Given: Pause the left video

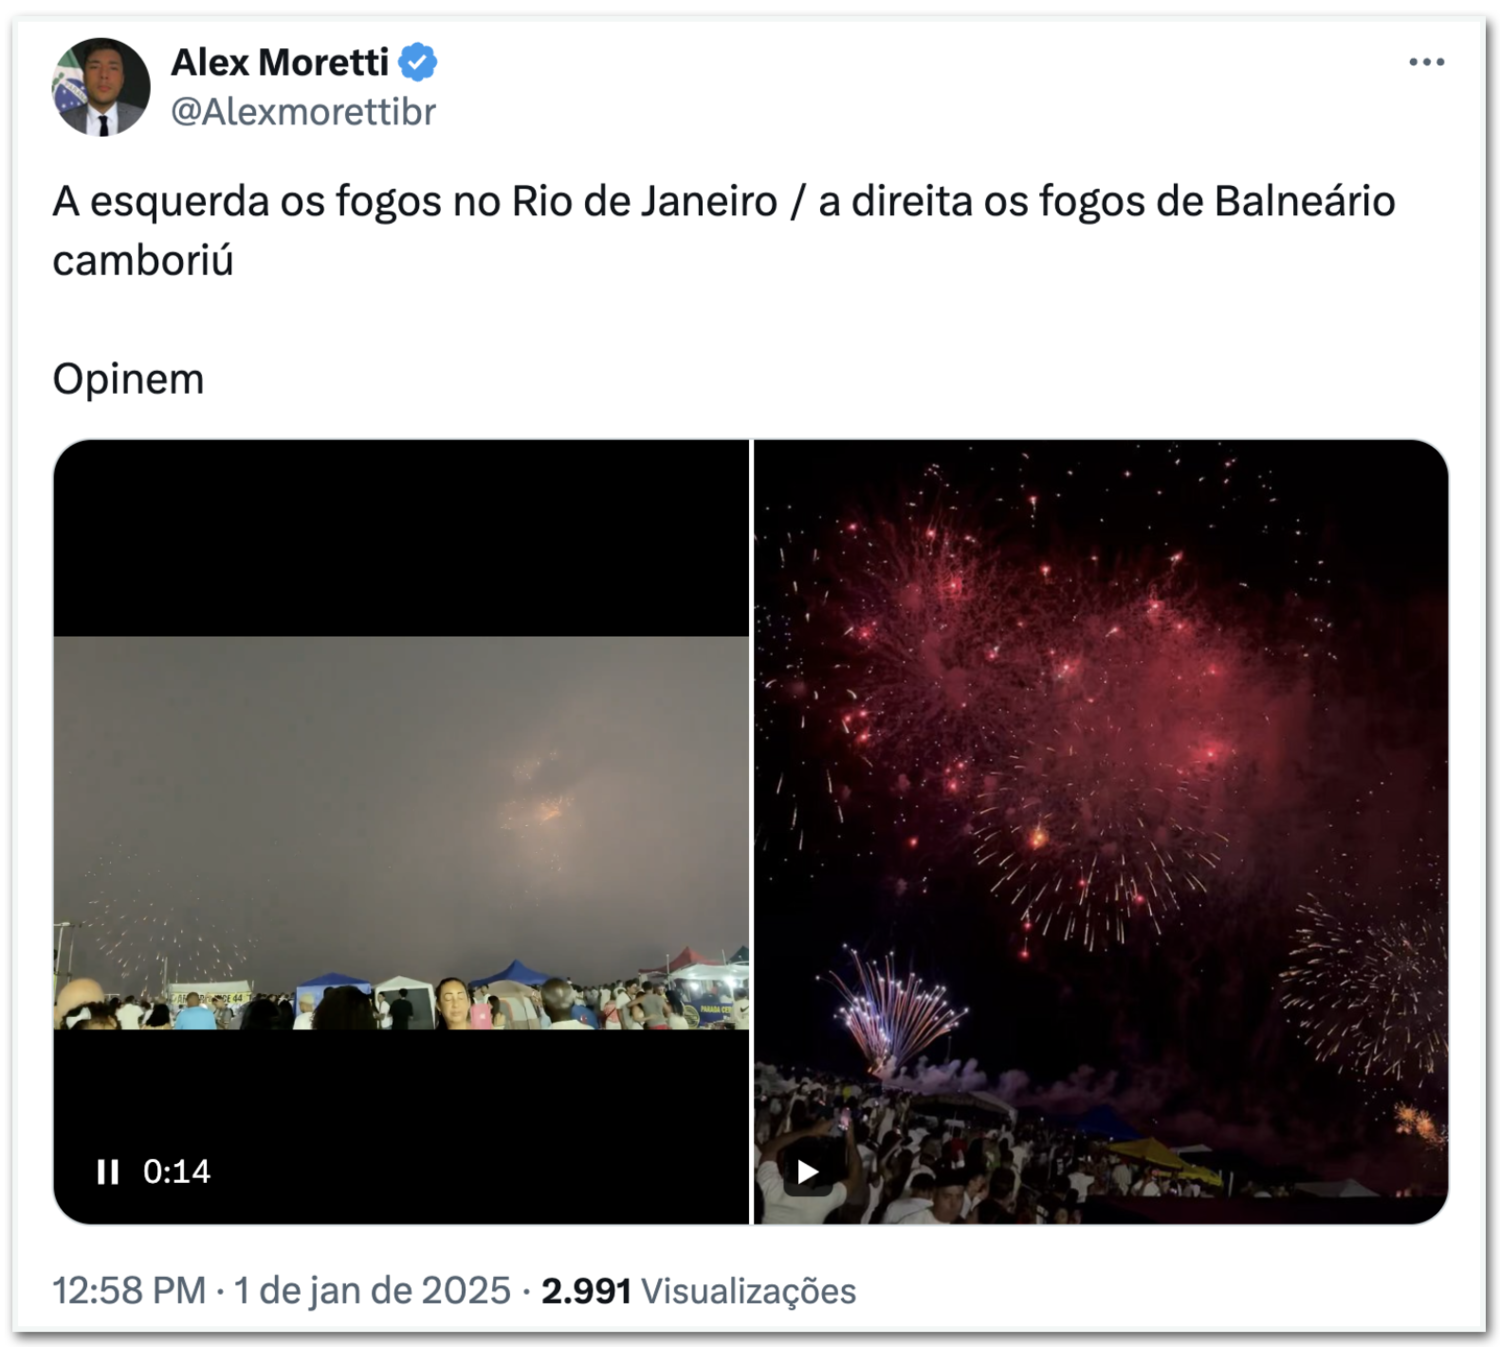Looking at the screenshot, I should pyautogui.click(x=108, y=1171).
